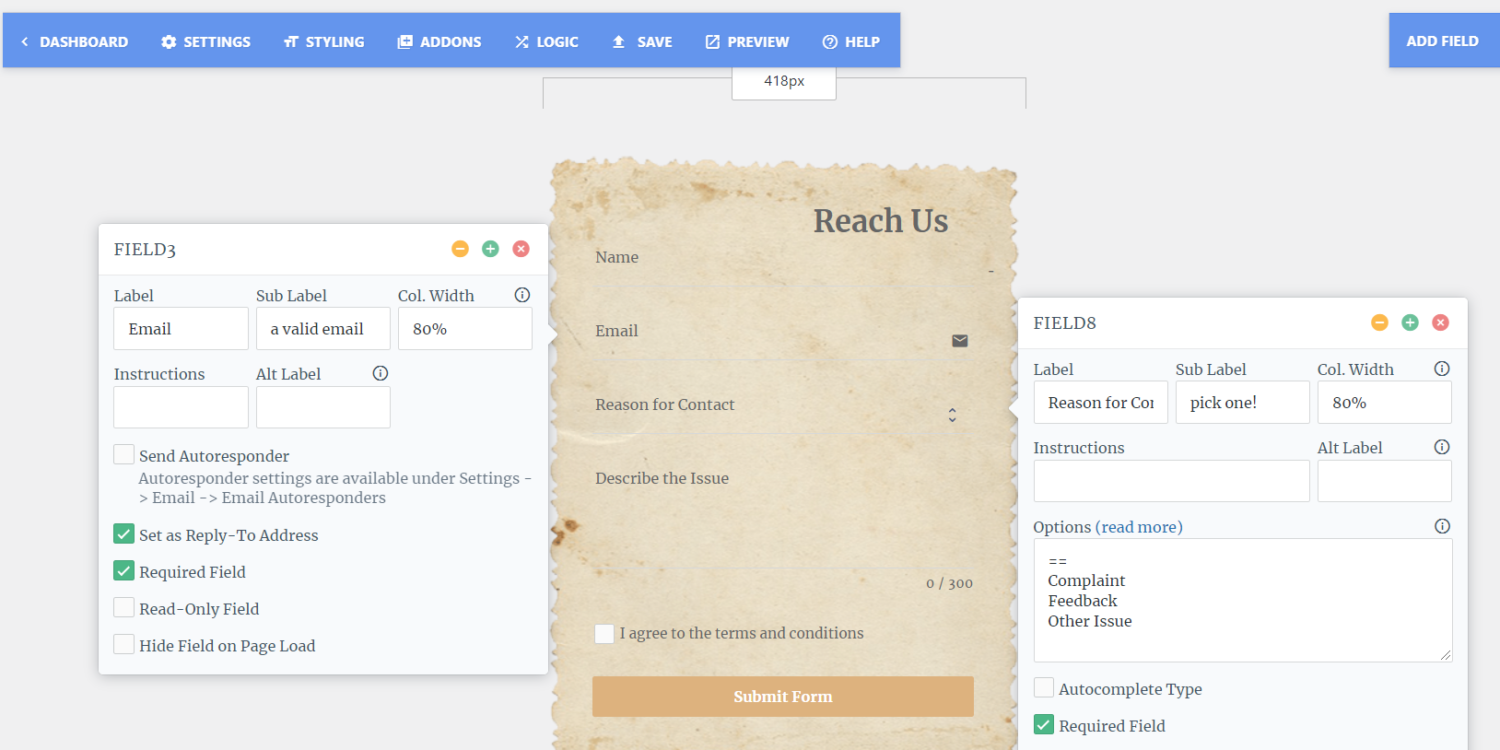The height and width of the screenshot is (750, 1500).
Task: Click envelope icon in the Email form field
Action: [960, 341]
